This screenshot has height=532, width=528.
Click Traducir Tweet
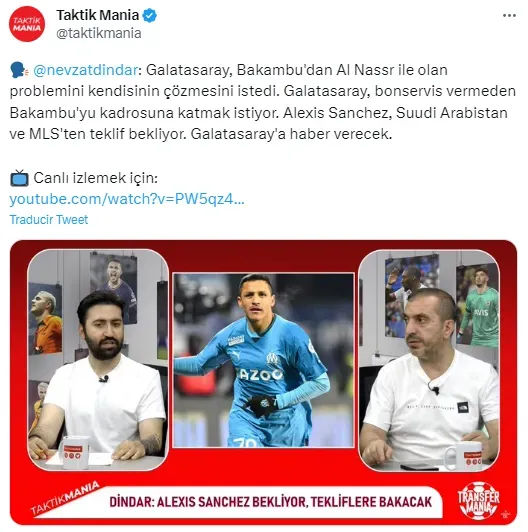[x=49, y=220]
